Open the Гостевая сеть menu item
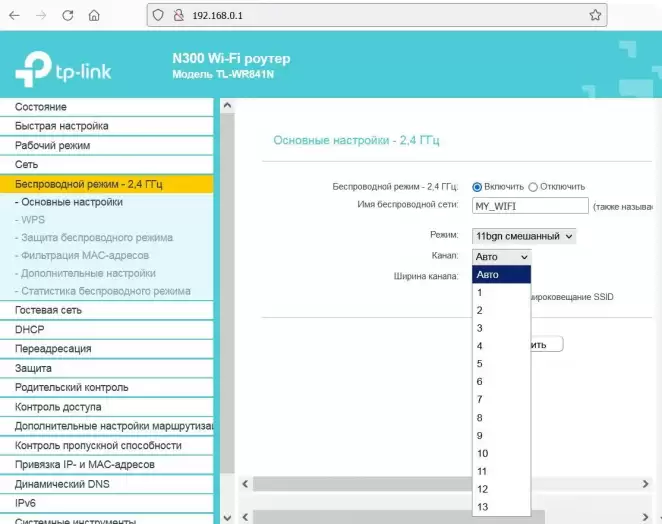Image resolution: width=662 pixels, height=524 pixels. point(48,311)
